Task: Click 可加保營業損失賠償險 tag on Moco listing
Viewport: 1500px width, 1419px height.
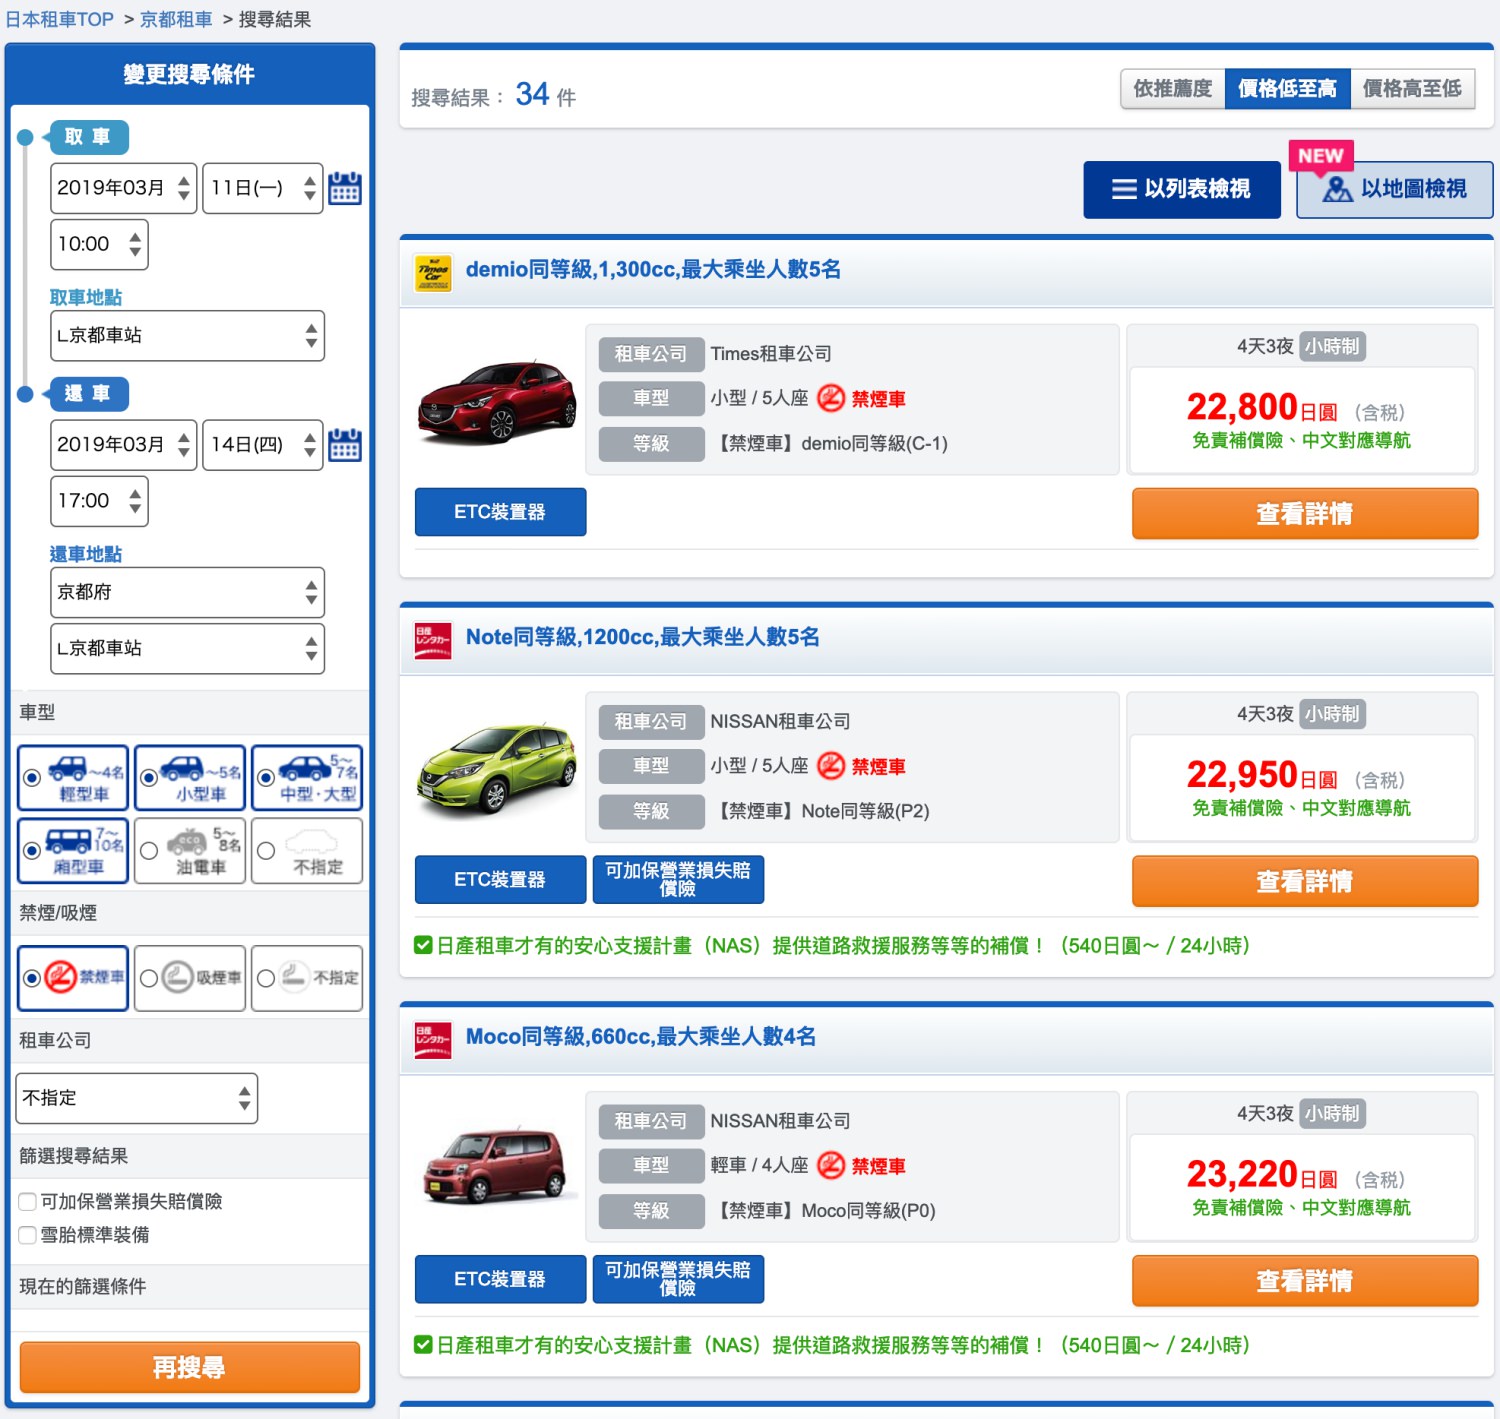Action: [x=678, y=1279]
